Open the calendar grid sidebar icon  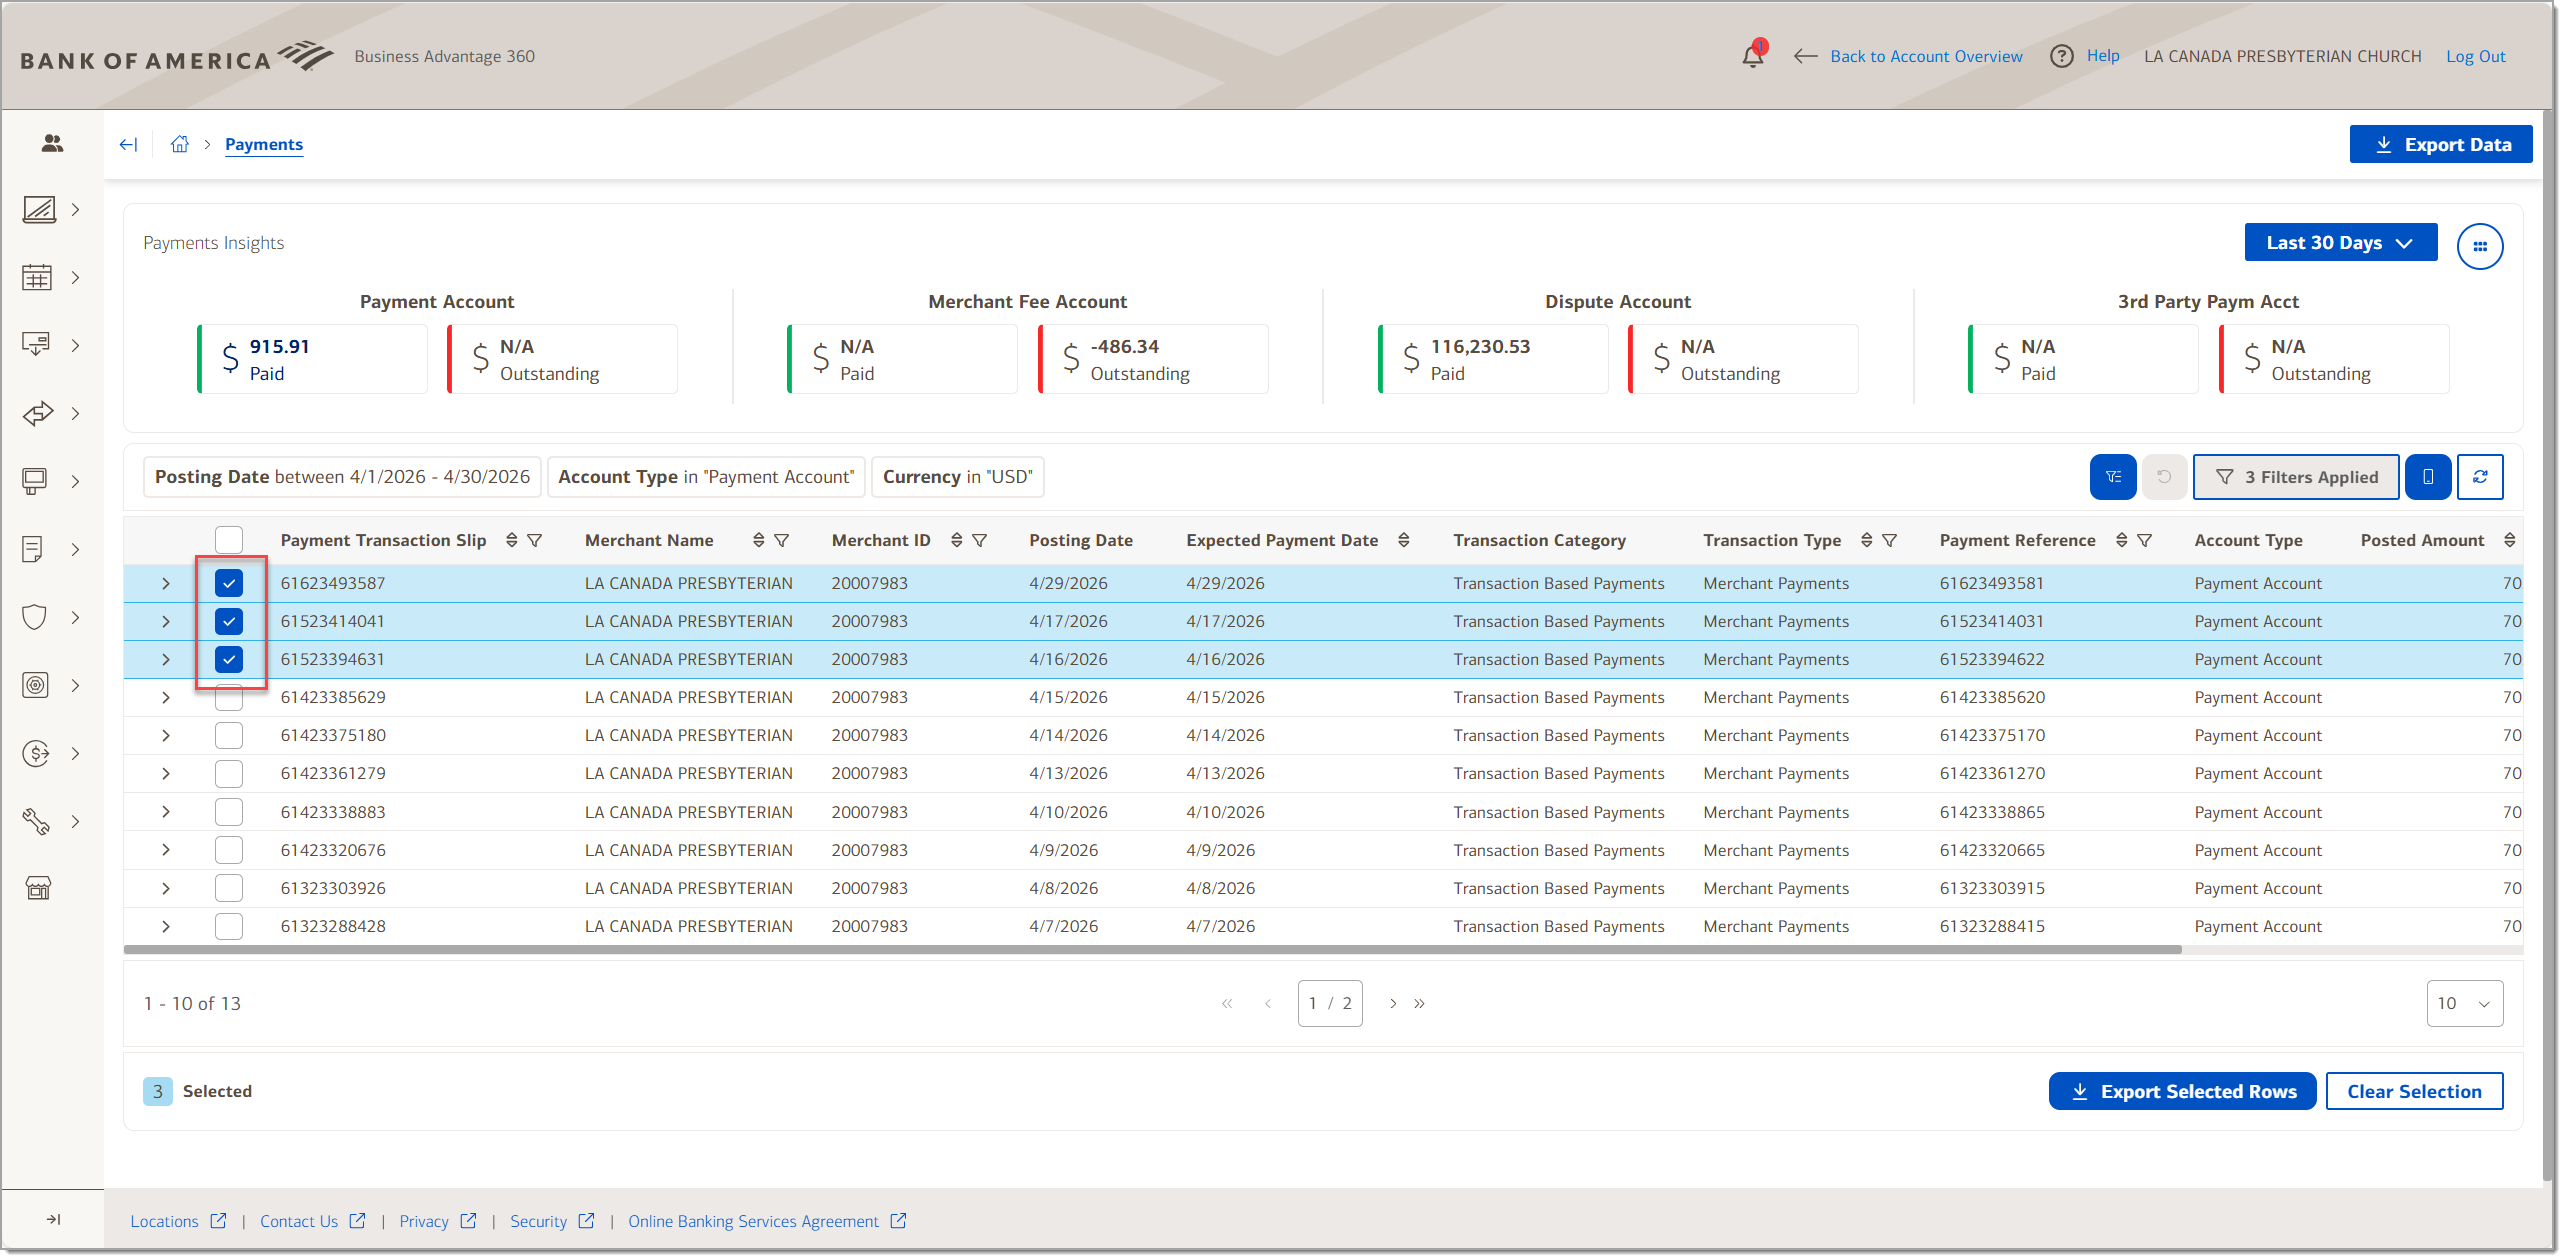click(x=37, y=277)
